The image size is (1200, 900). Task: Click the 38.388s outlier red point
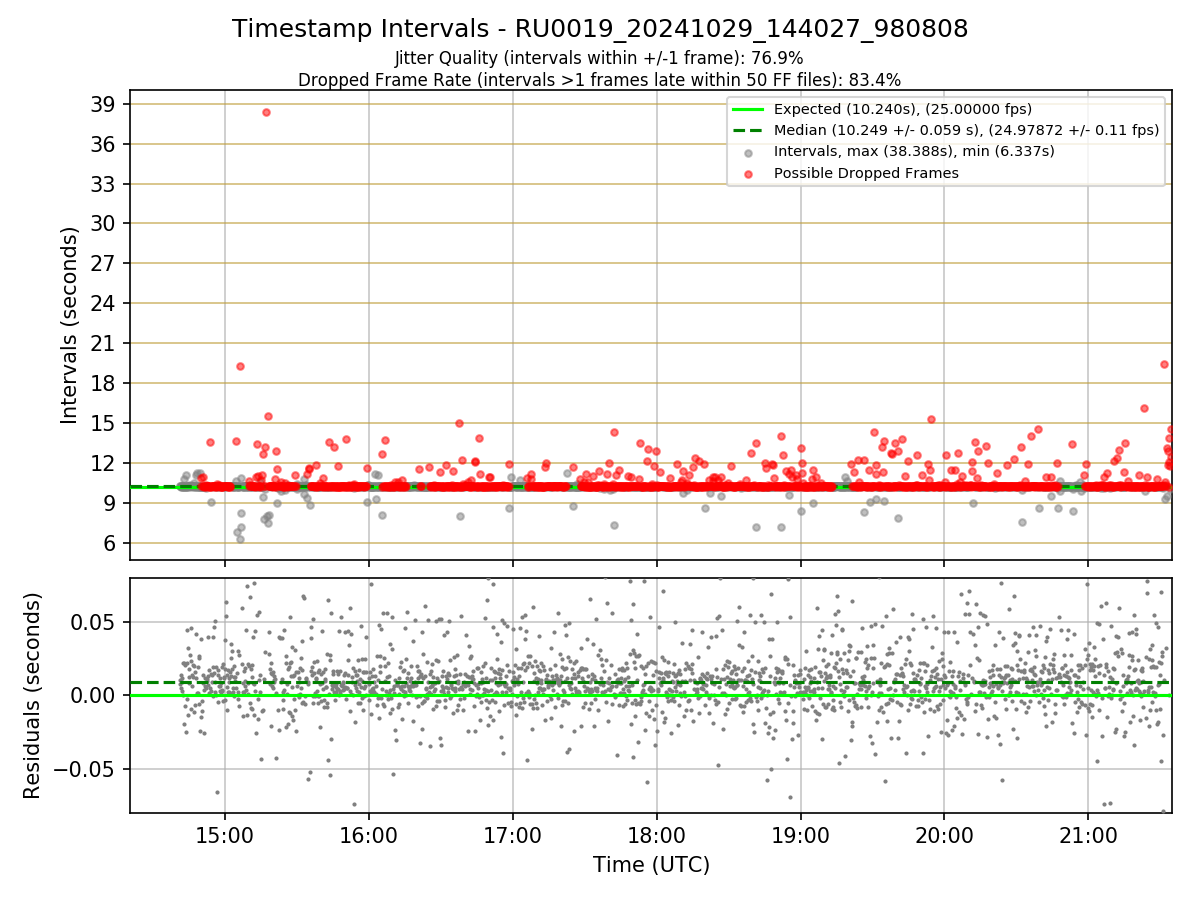tap(266, 112)
